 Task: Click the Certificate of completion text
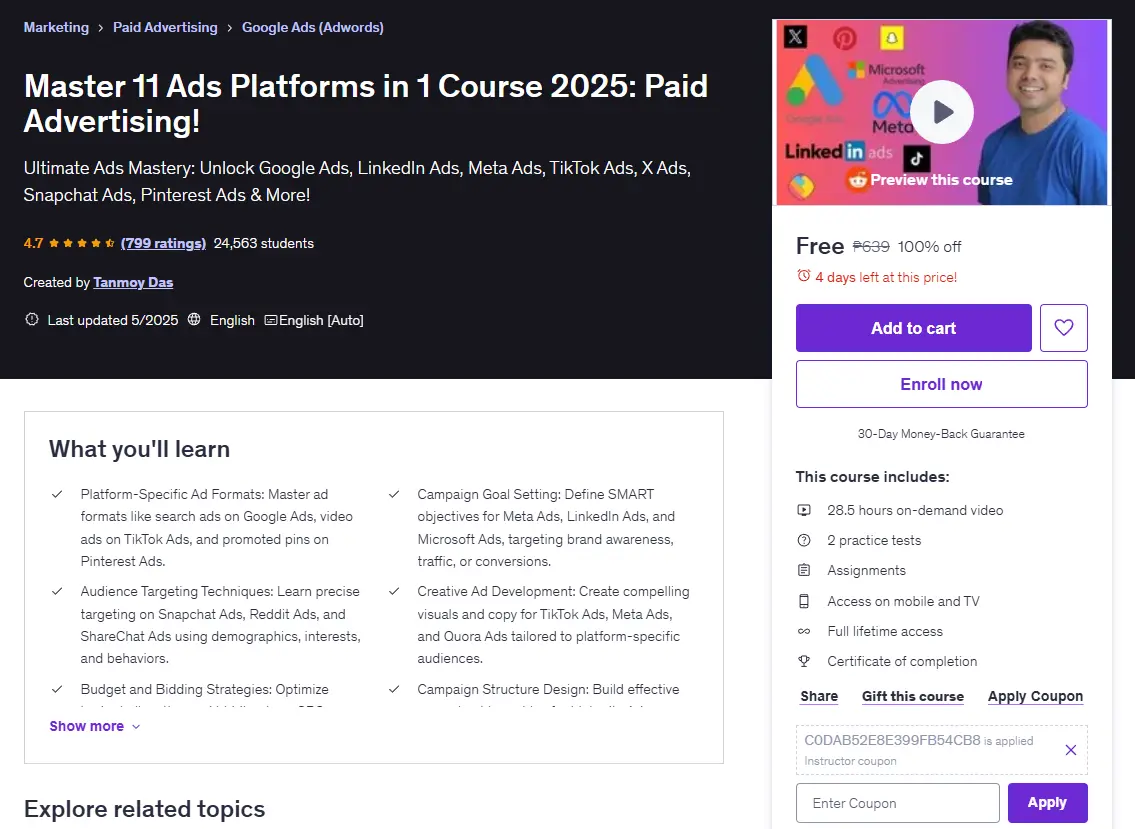902,661
